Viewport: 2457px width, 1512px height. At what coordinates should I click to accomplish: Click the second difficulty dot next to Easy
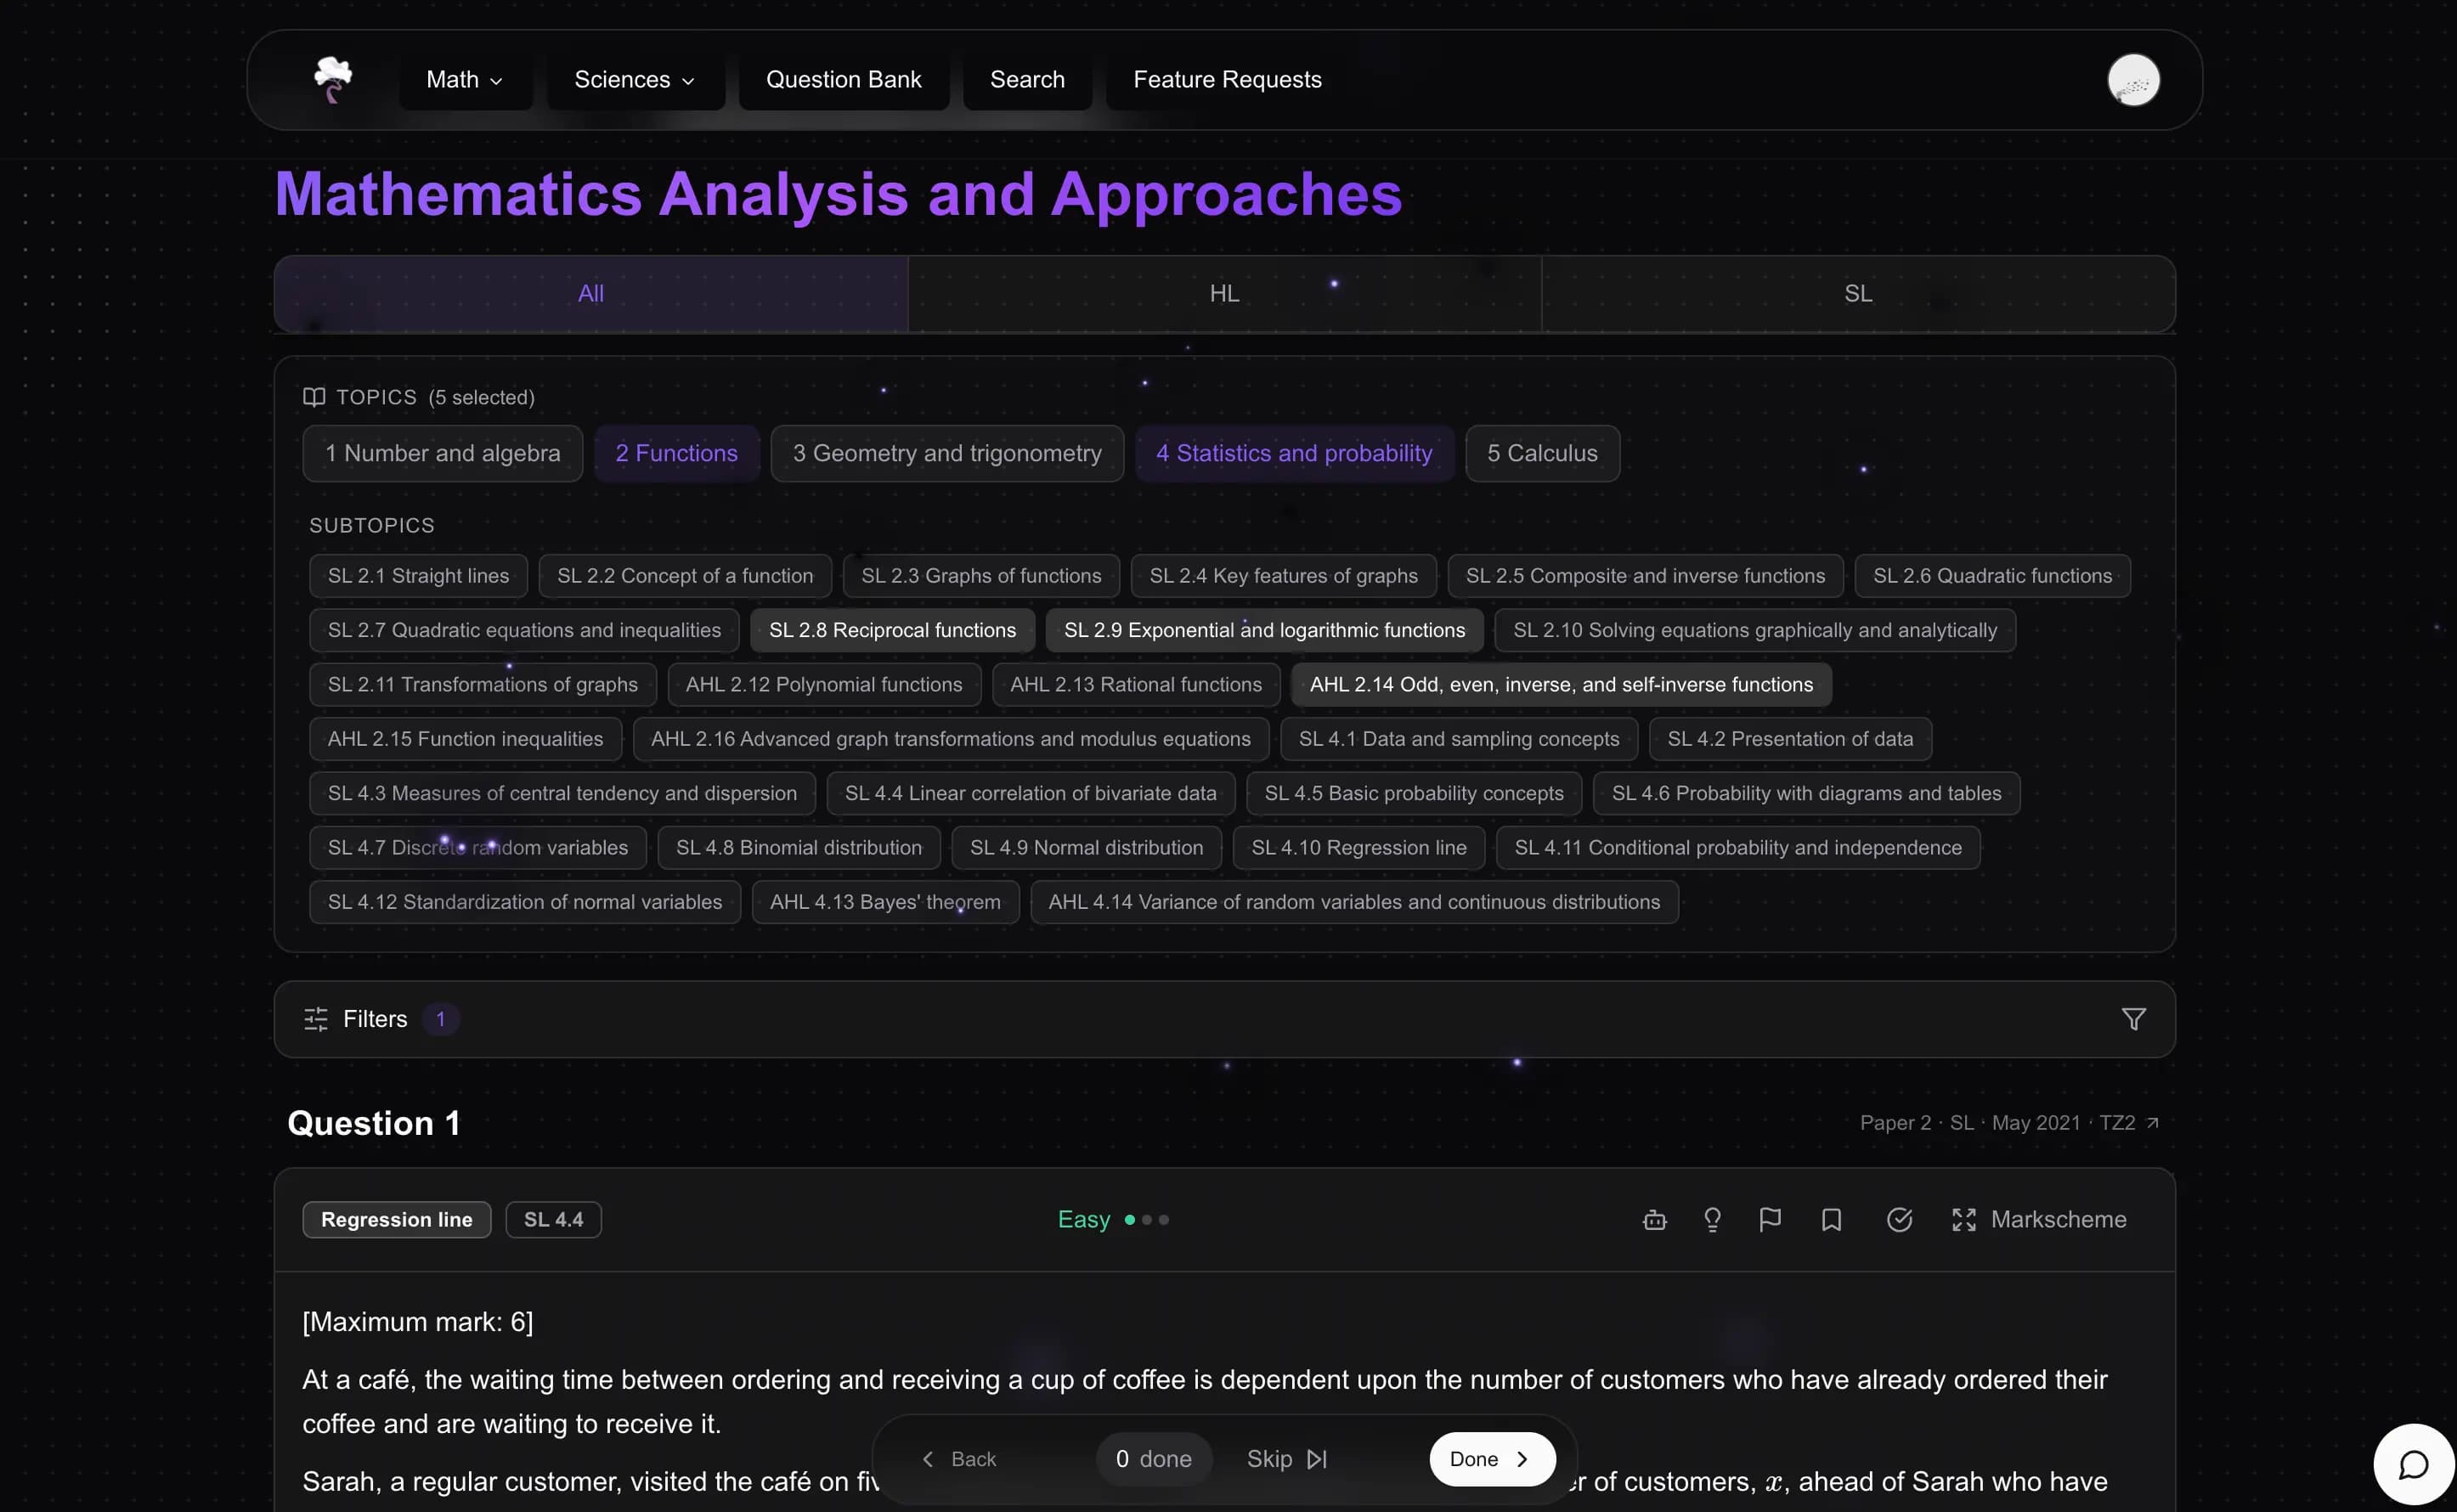point(1146,1220)
